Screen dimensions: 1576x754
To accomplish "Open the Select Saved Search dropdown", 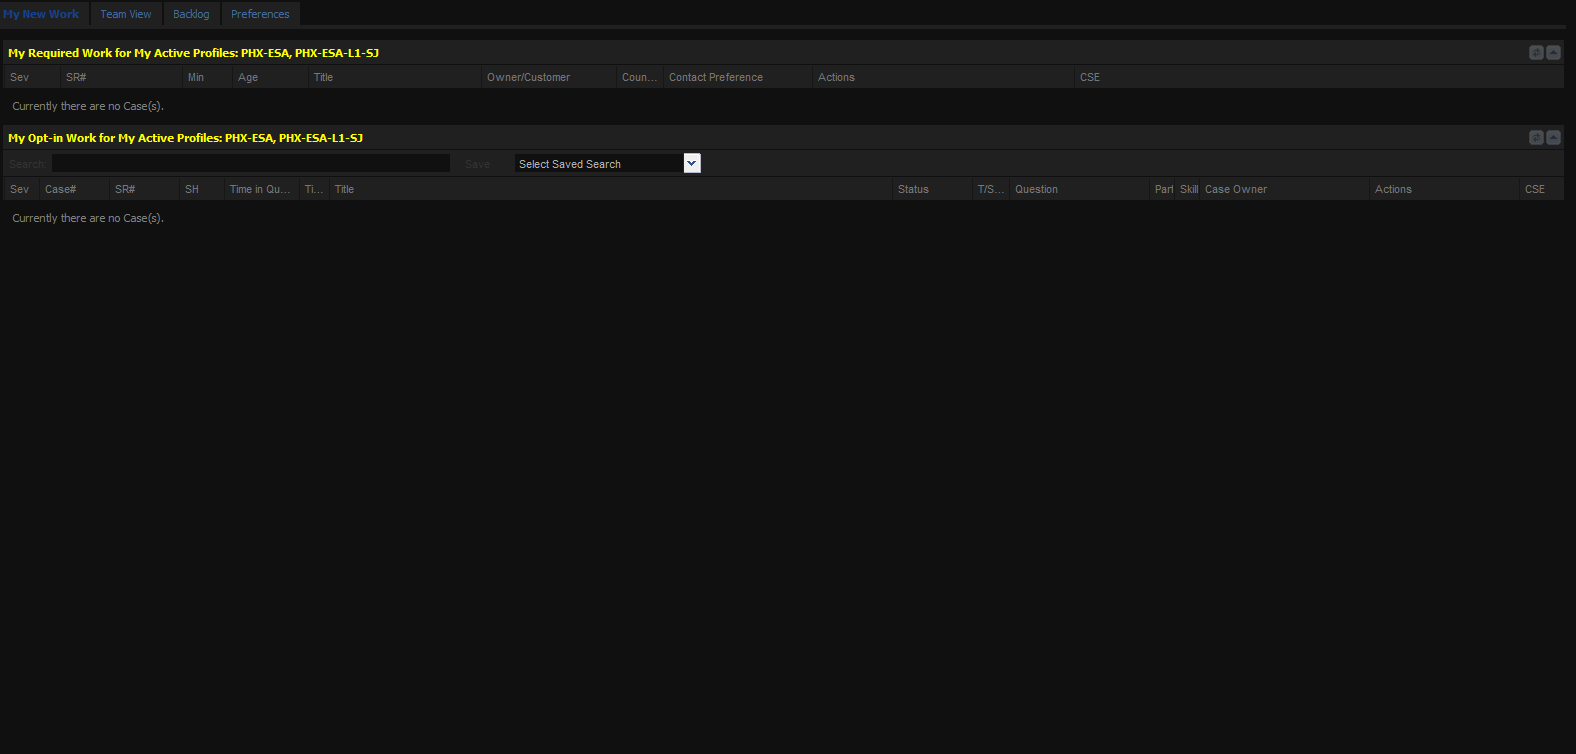I will pos(607,163).
